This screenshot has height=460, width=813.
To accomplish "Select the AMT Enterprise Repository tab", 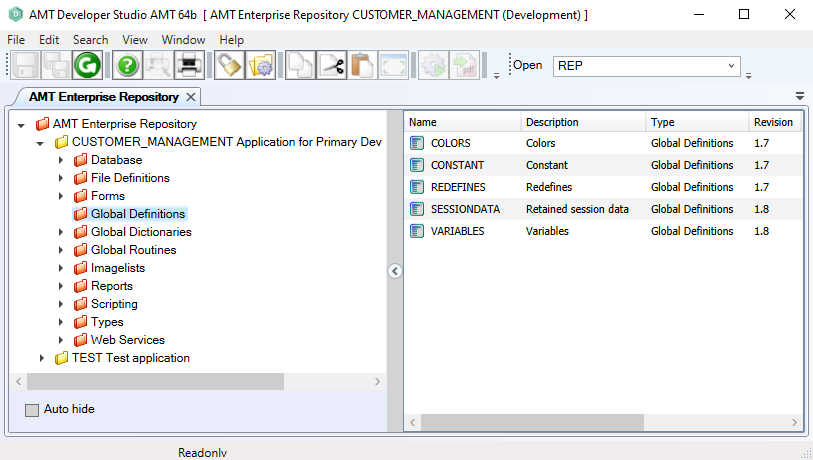I will point(104,97).
